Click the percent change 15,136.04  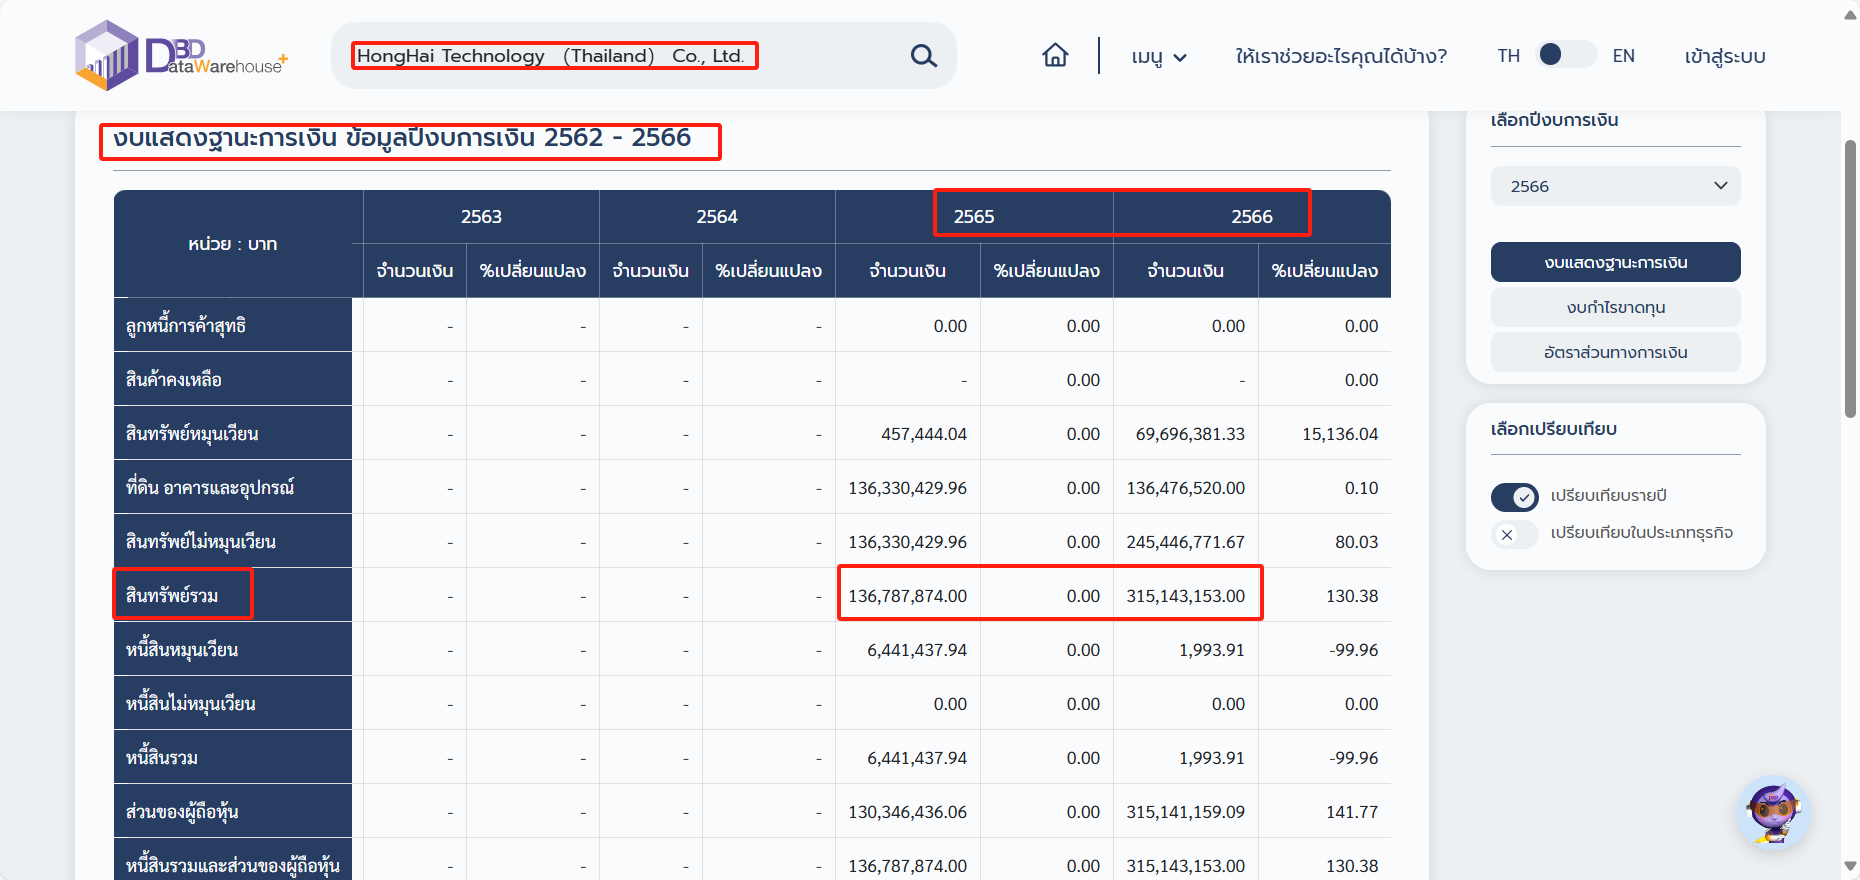click(x=1340, y=434)
